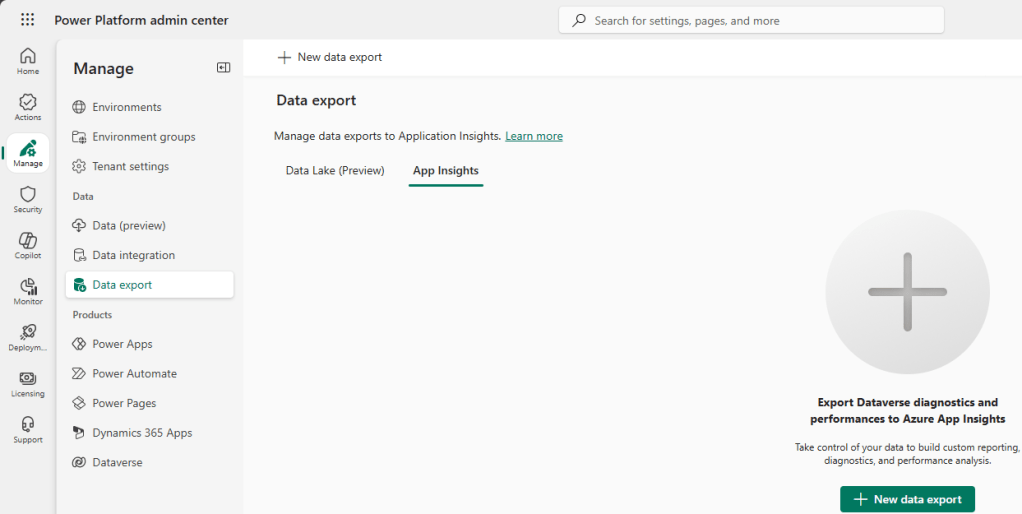Open Deployment rocket icon in the rail
The height and width of the screenshot is (514, 1022).
28,337
